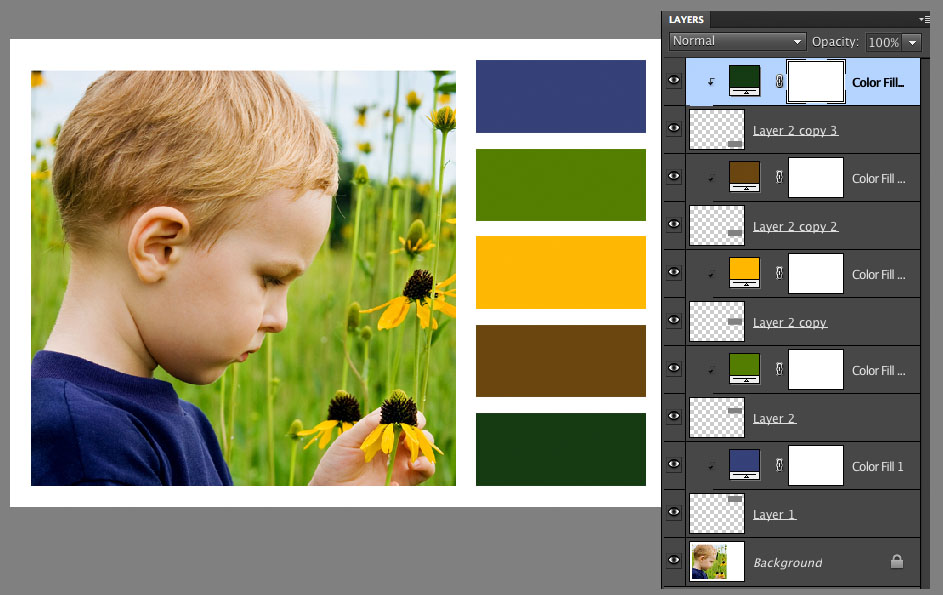The image size is (943, 595).
Task: Click clipping arrow on top Color Fill layer
Action: 711,82
